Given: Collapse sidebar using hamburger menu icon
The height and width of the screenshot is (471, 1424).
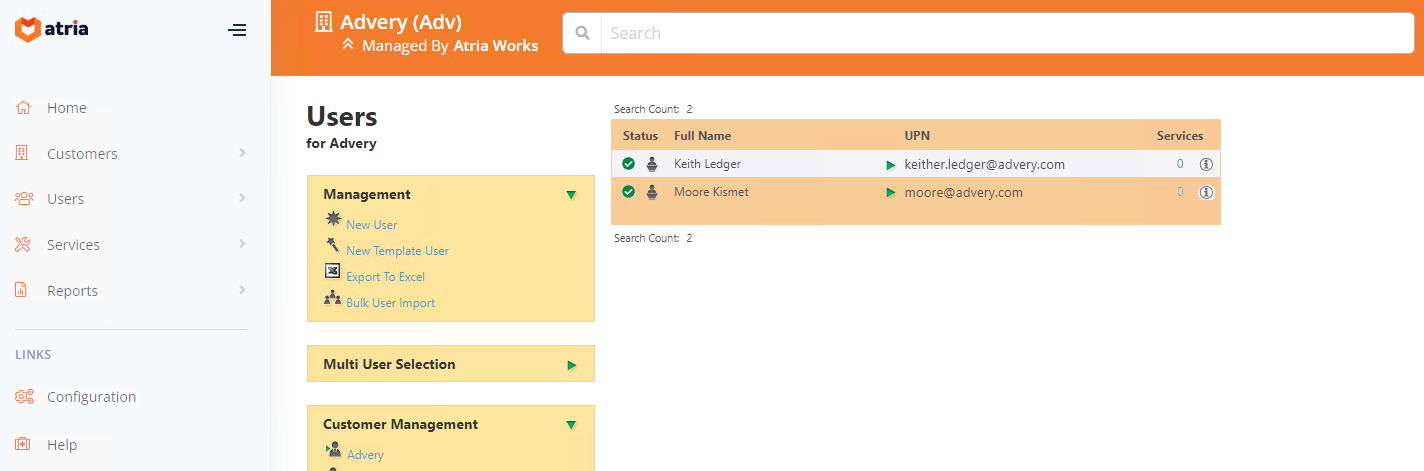Looking at the screenshot, I should [237, 30].
